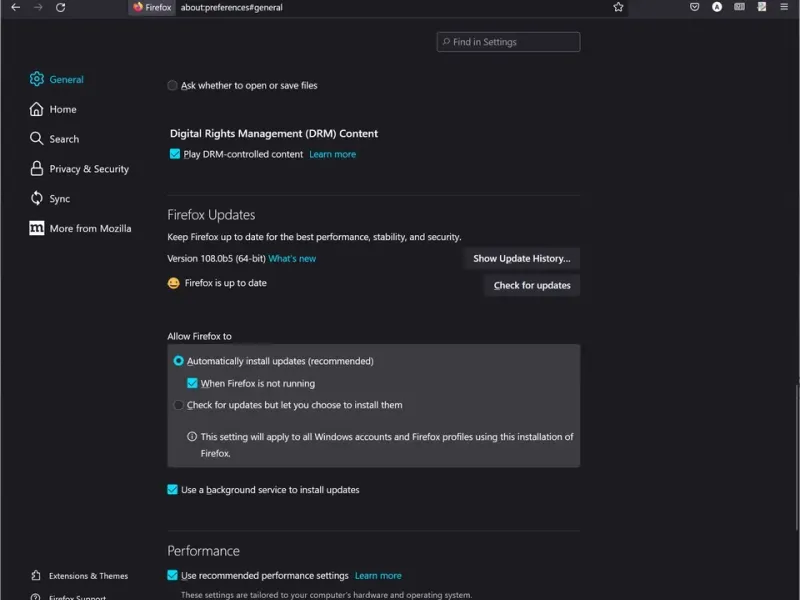Bookmark this page with the star icon
This screenshot has width=800, height=600.
pos(619,7)
